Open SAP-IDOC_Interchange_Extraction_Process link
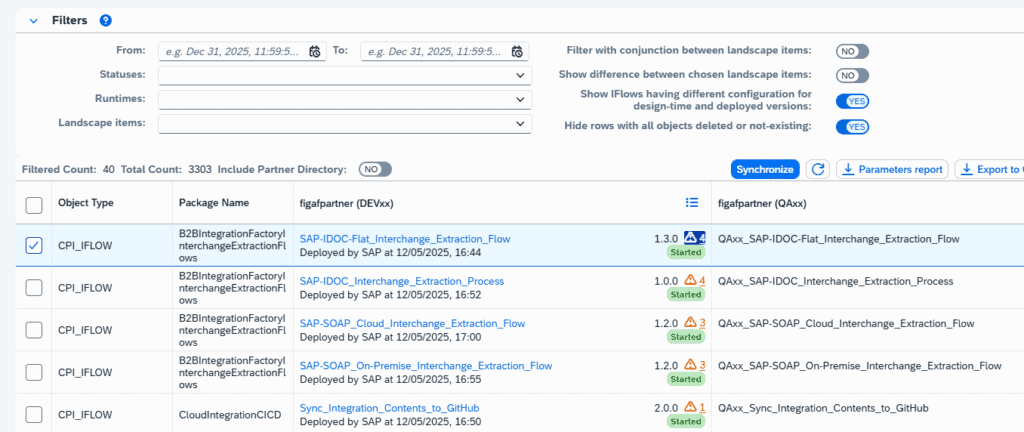 pyautogui.click(x=402, y=281)
